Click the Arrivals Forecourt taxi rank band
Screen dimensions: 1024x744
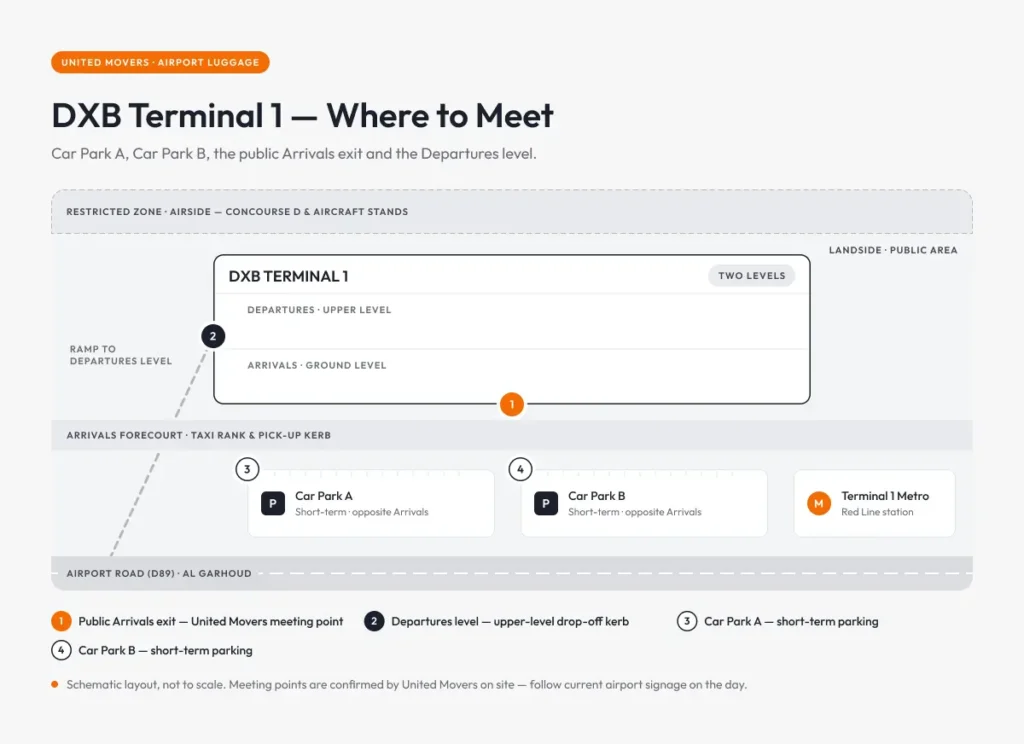(512, 435)
